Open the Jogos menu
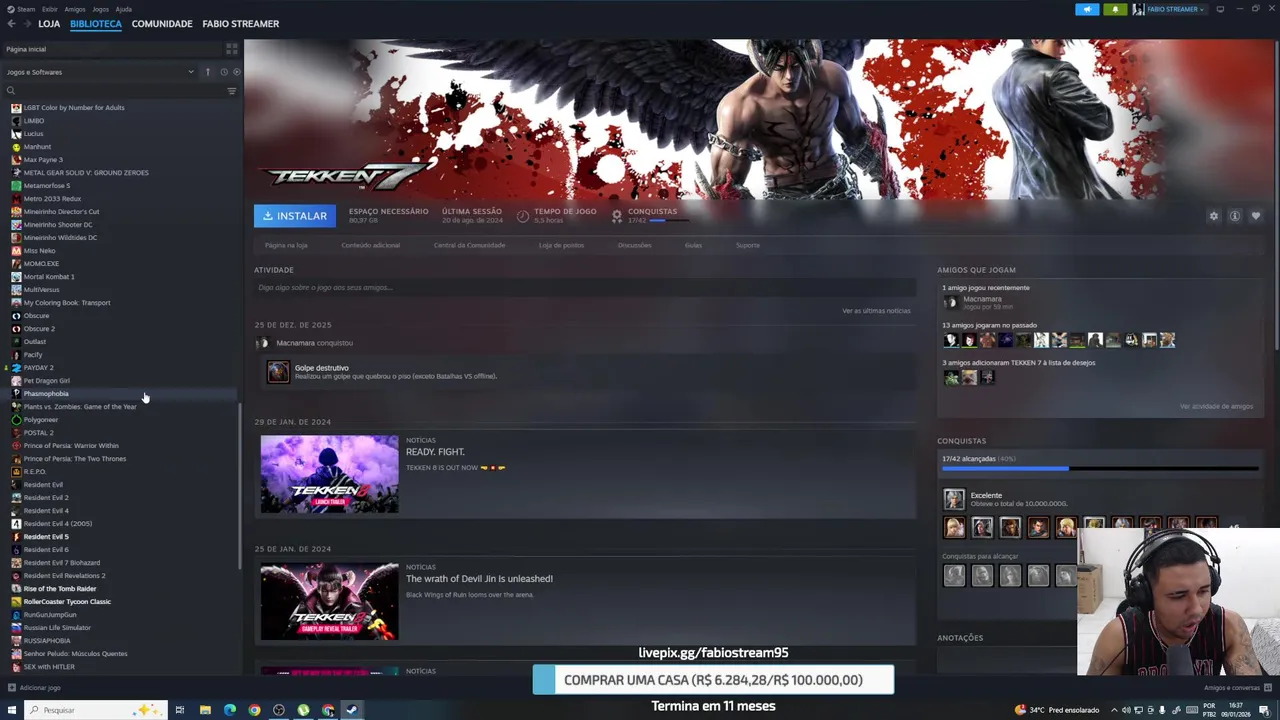This screenshot has width=1280, height=720. [101, 9]
